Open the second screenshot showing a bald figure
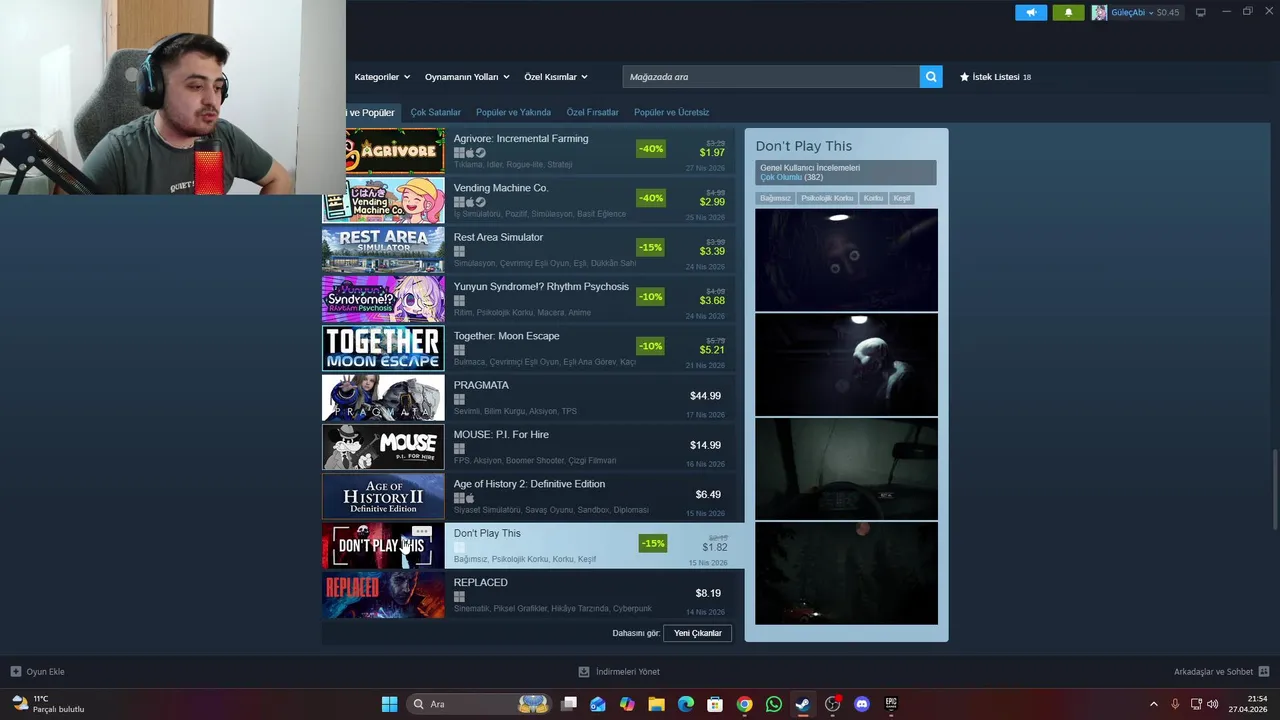The height and width of the screenshot is (720, 1280). (x=846, y=364)
